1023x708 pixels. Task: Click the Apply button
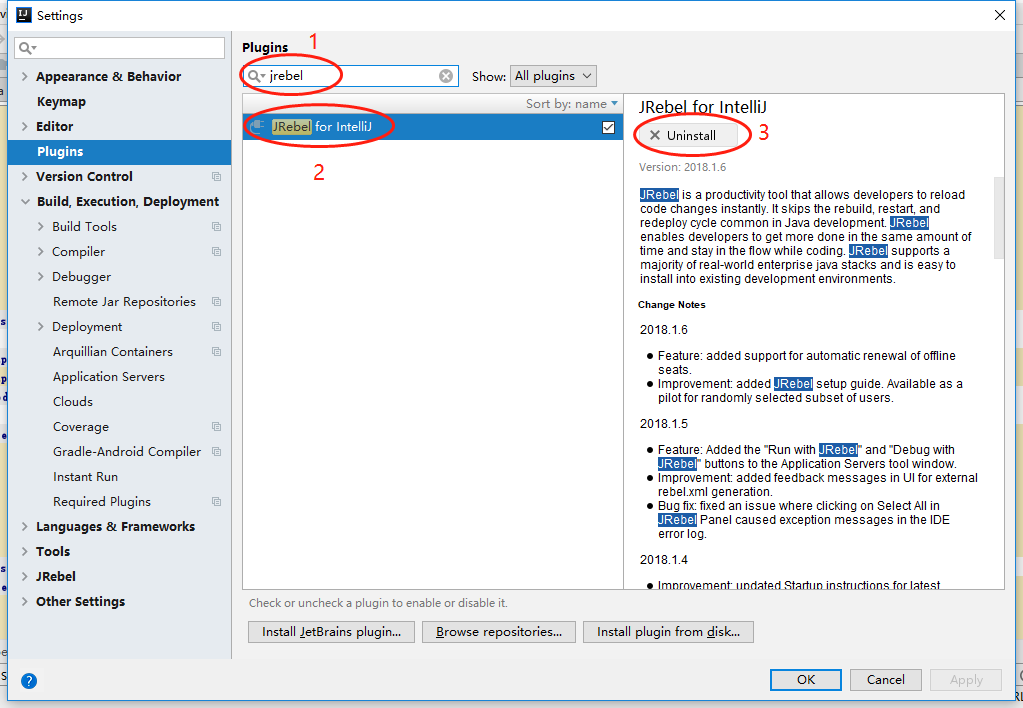(x=966, y=680)
